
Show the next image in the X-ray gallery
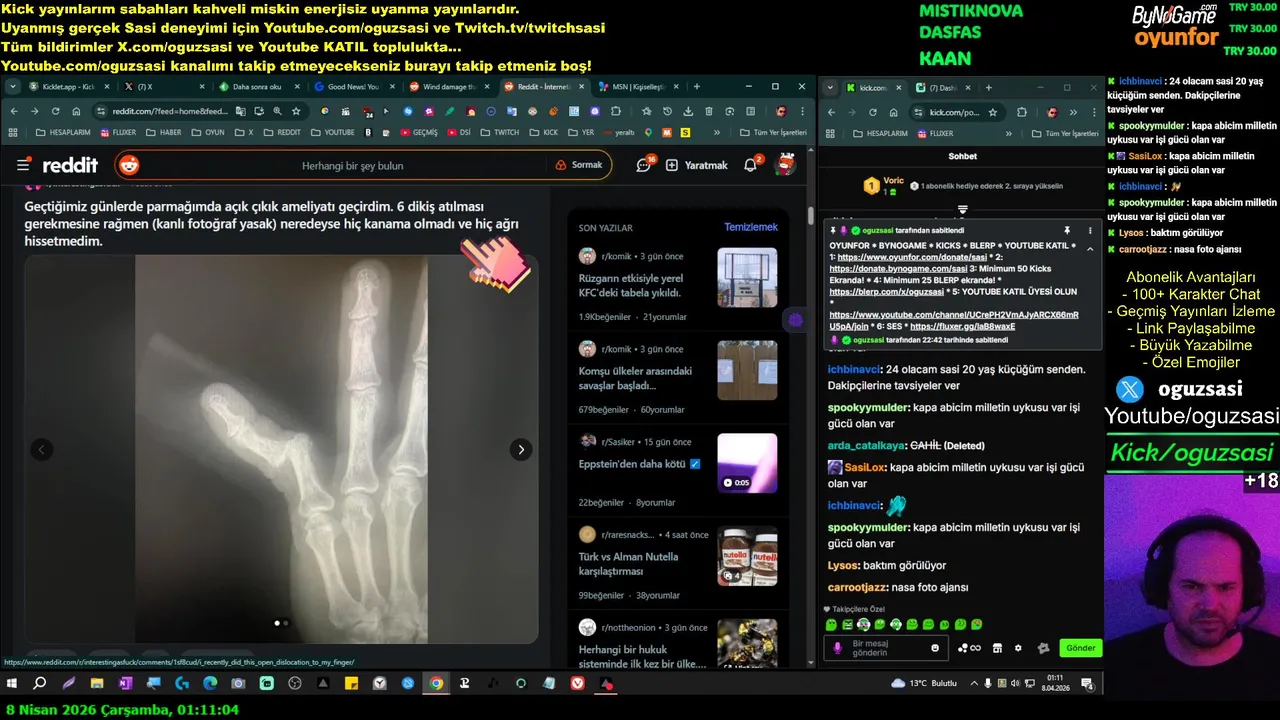521,450
